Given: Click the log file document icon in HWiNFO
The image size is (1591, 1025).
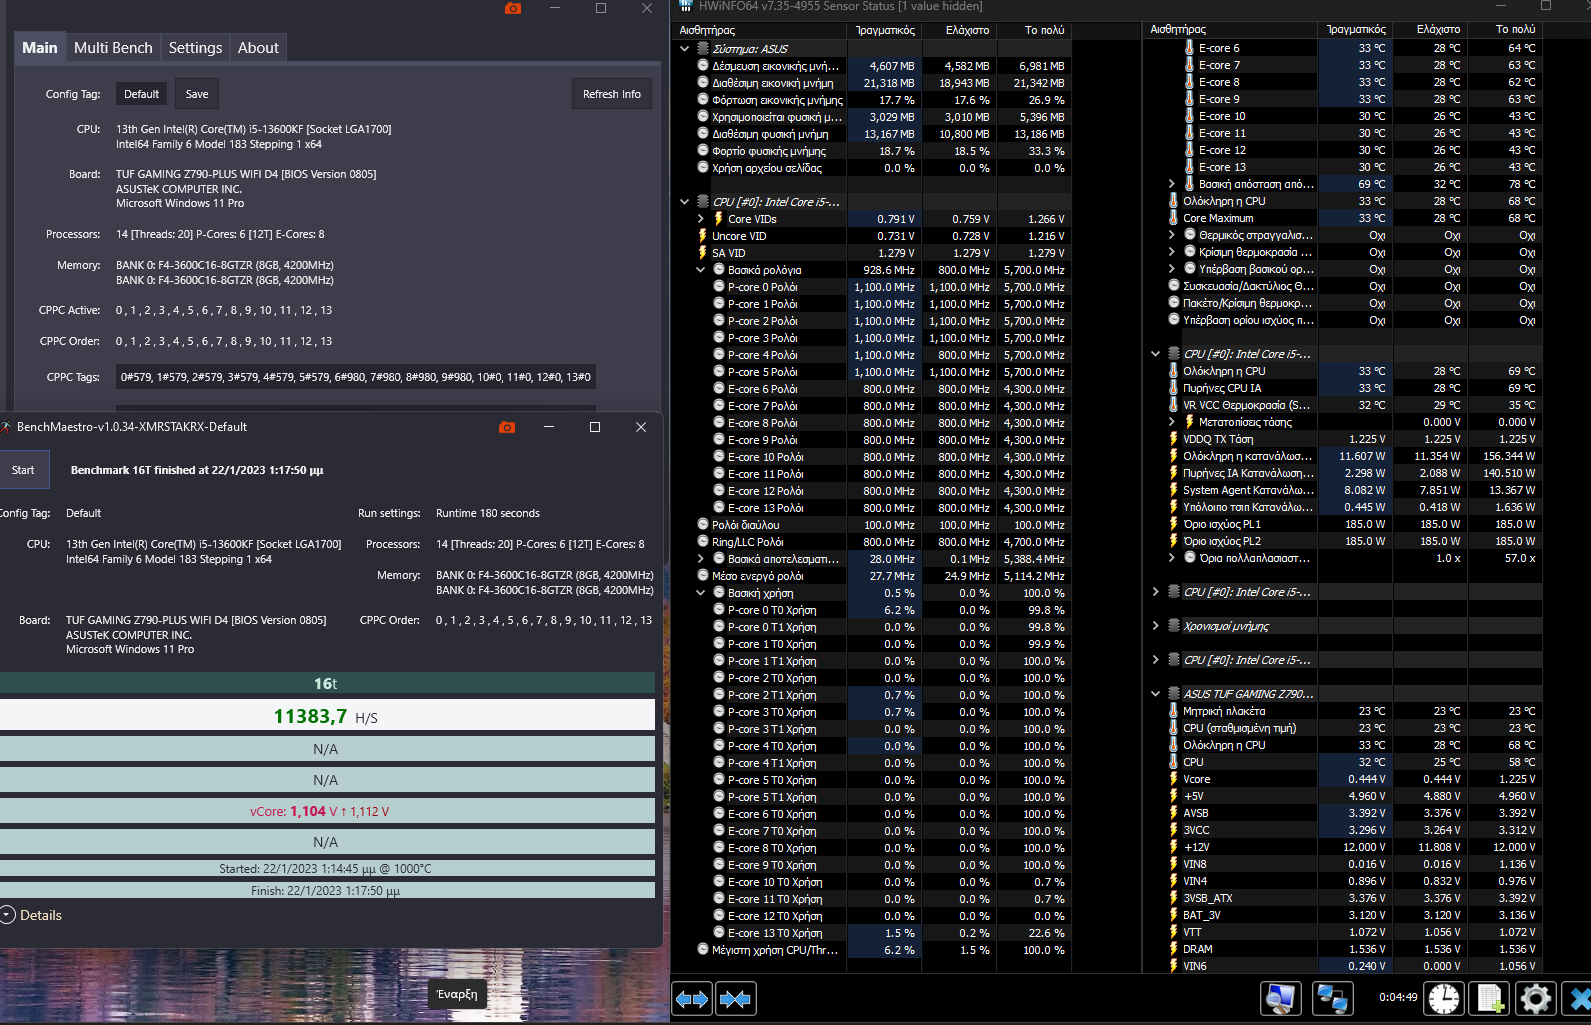Looking at the screenshot, I should (x=1490, y=998).
